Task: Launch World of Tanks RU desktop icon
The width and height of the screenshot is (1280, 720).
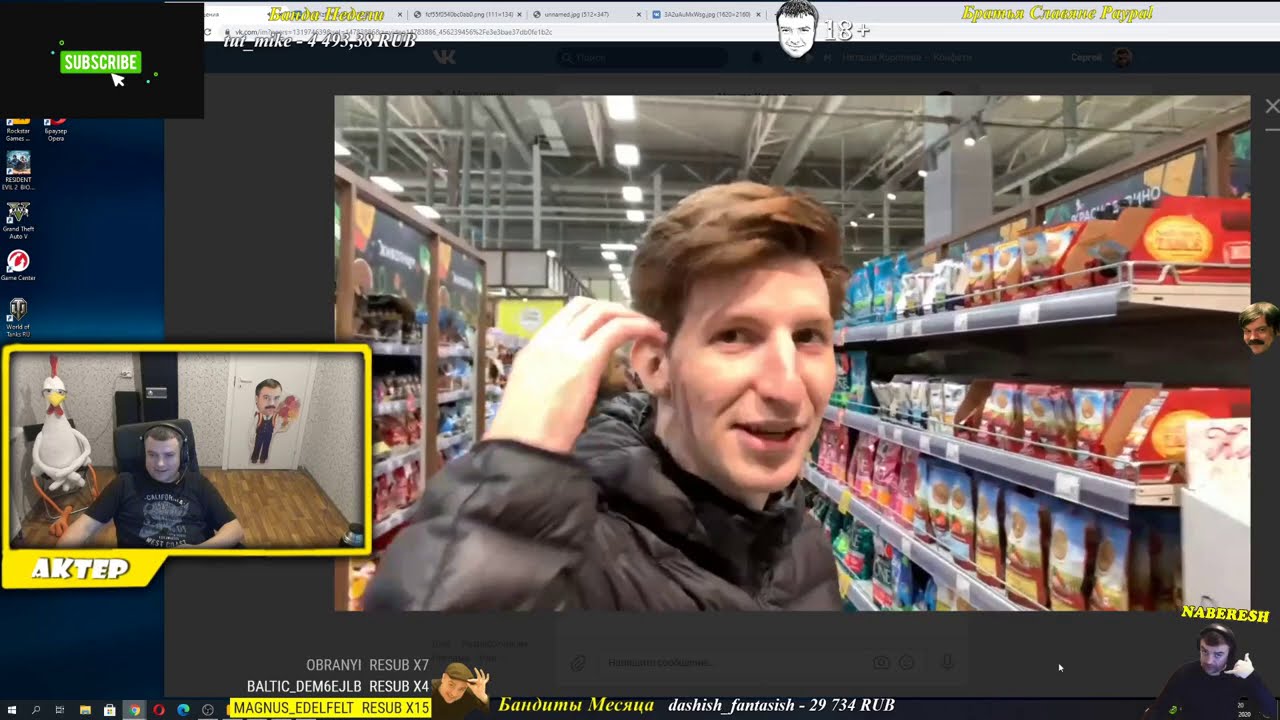Action: pos(18,318)
